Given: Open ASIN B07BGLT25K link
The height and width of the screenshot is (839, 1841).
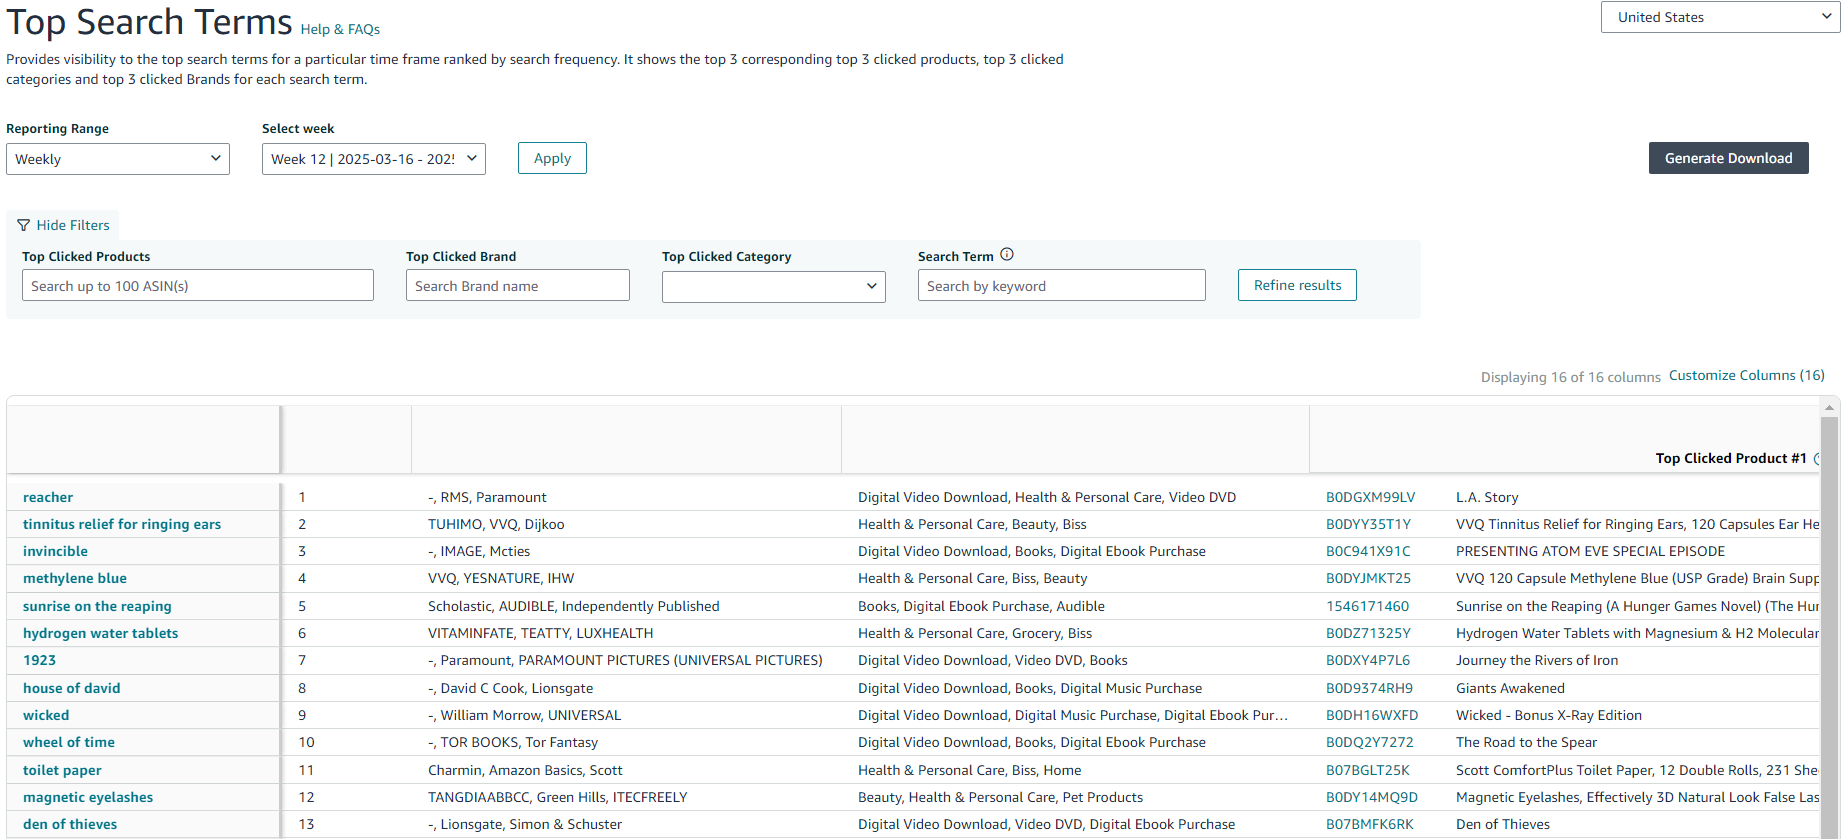Looking at the screenshot, I should click(1368, 770).
